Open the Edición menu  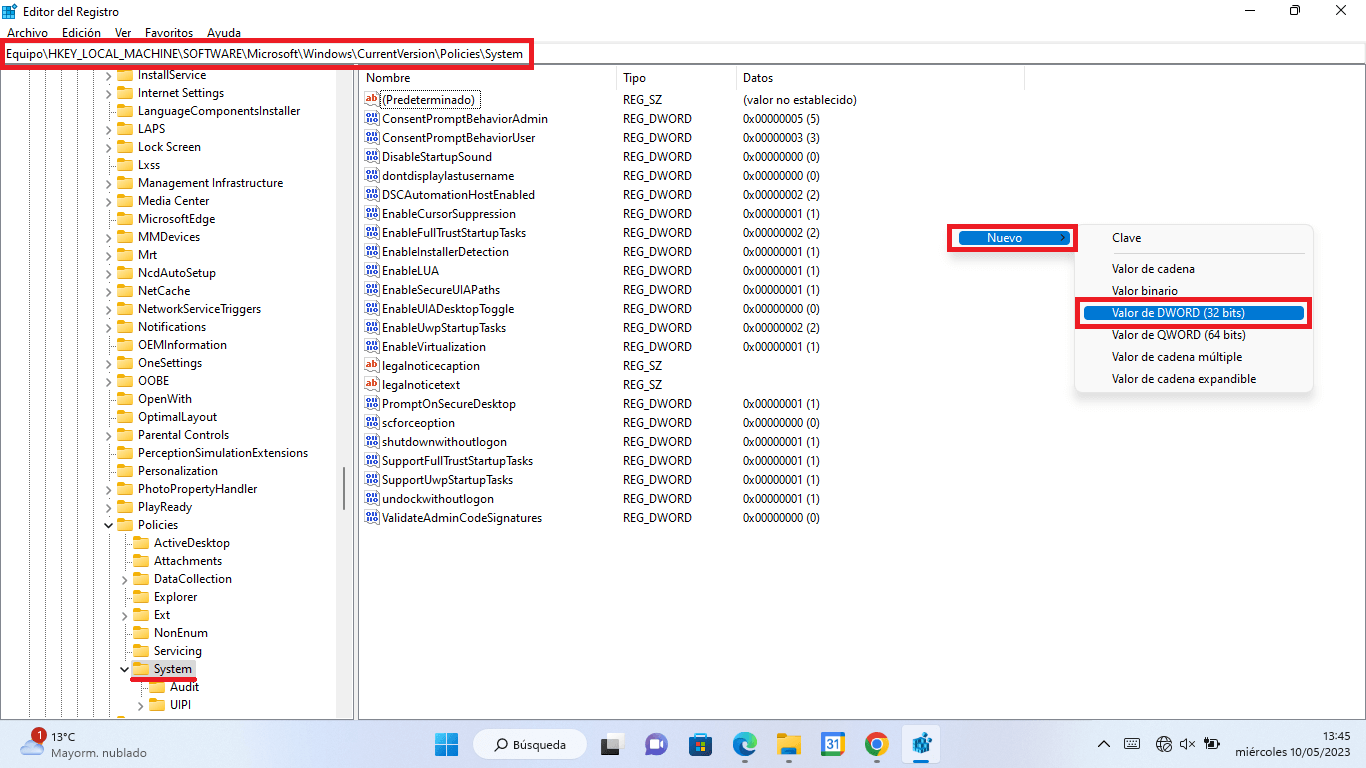coord(81,33)
